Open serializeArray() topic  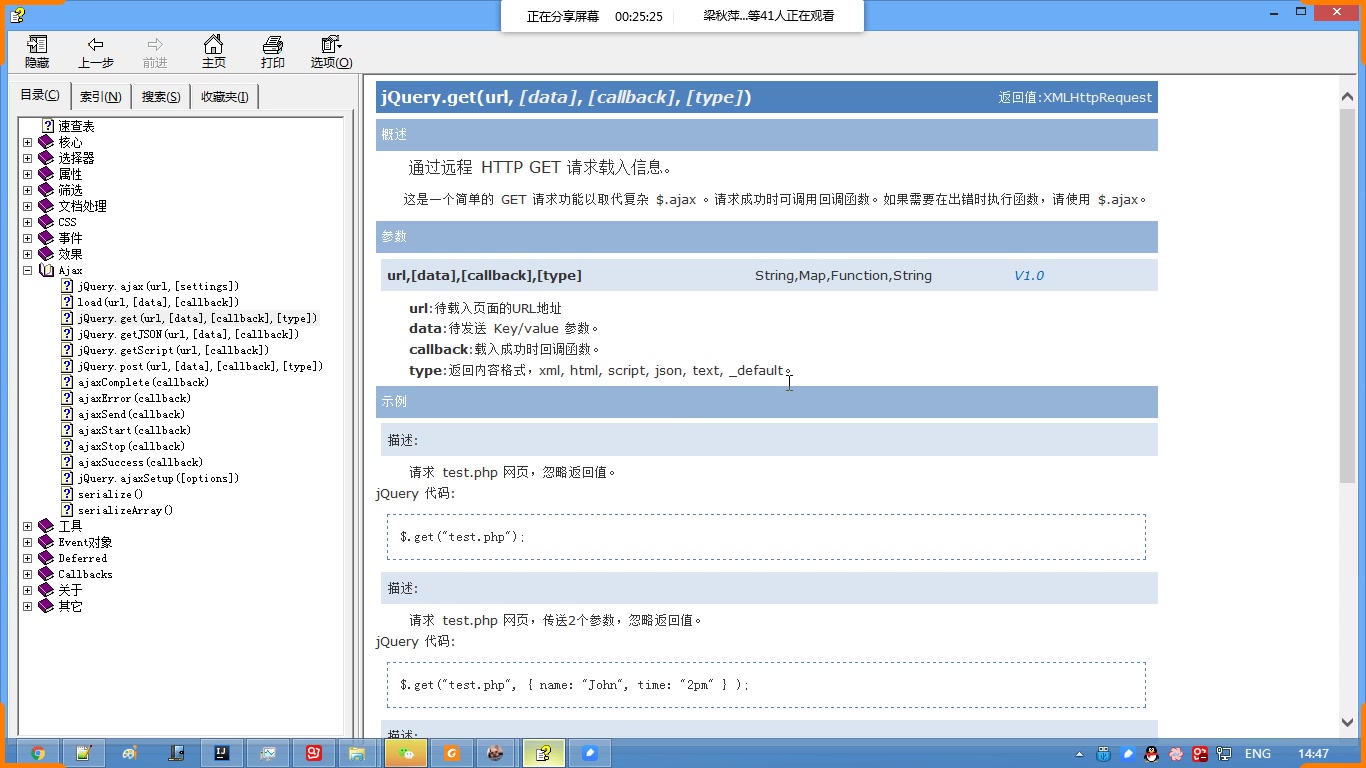[125, 510]
